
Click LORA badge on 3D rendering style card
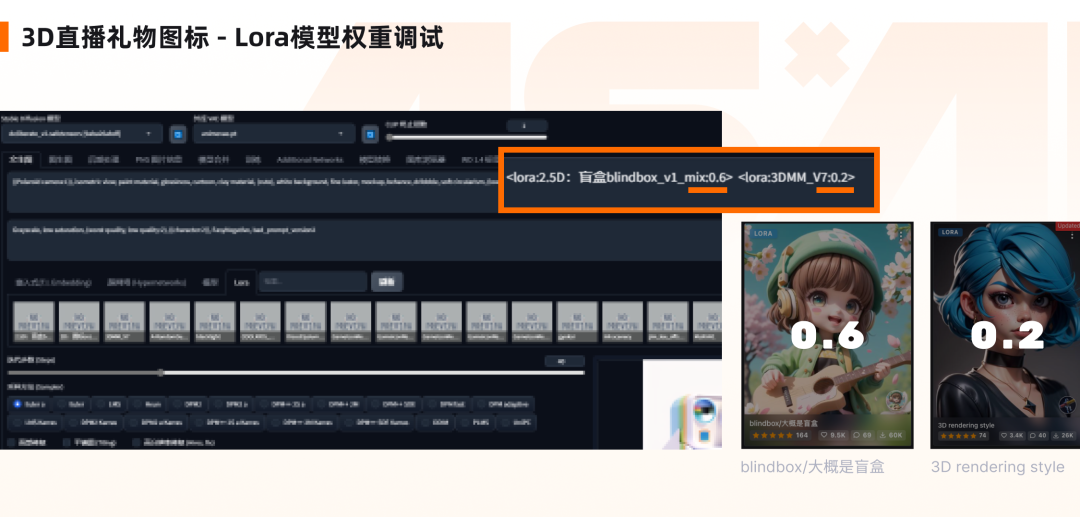point(950,233)
